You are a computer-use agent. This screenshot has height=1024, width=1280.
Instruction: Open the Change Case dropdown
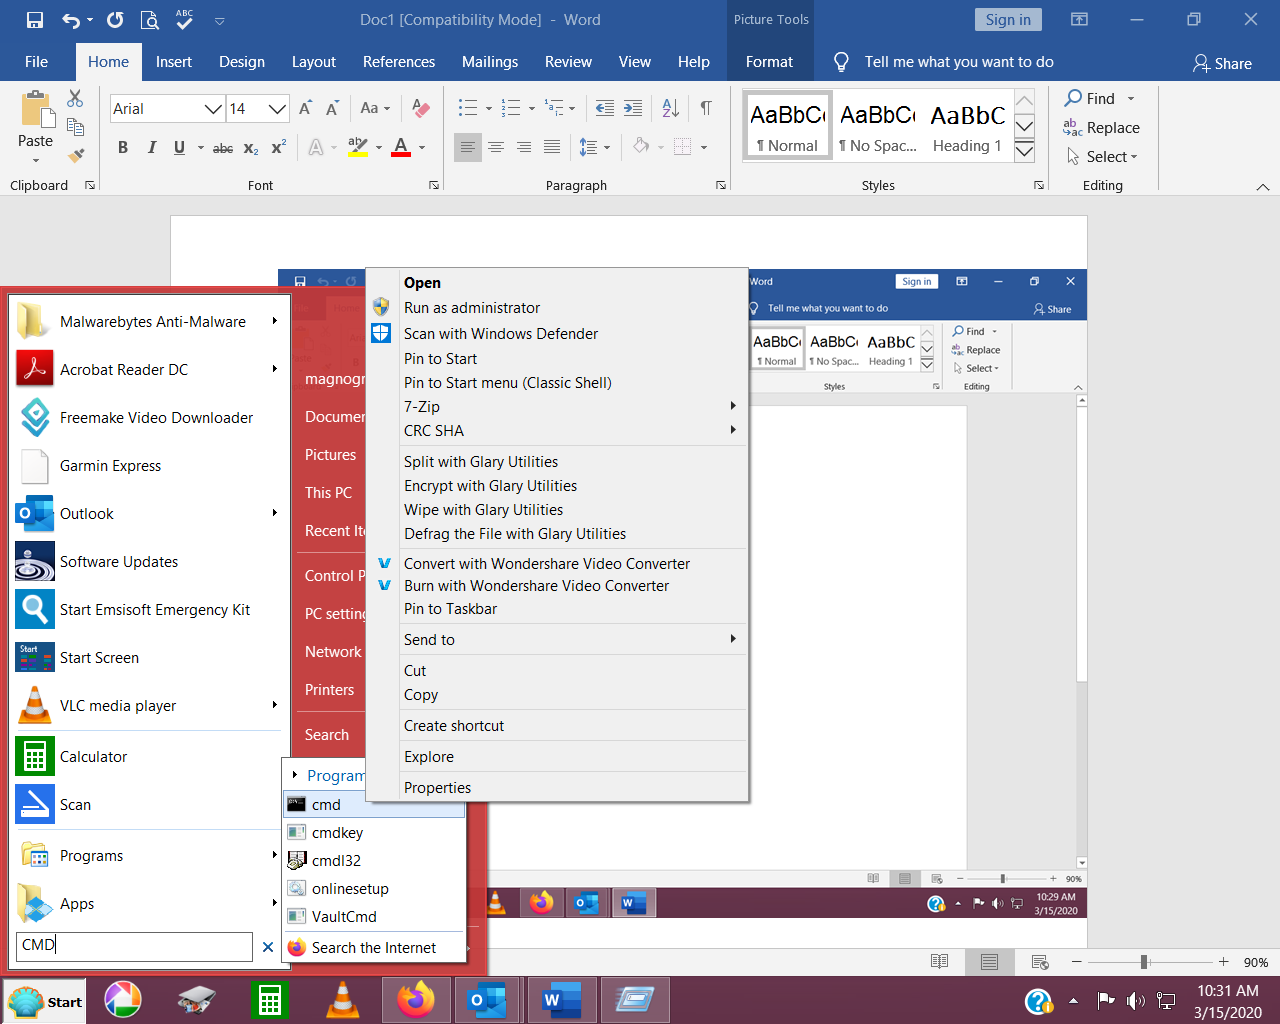click(375, 108)
